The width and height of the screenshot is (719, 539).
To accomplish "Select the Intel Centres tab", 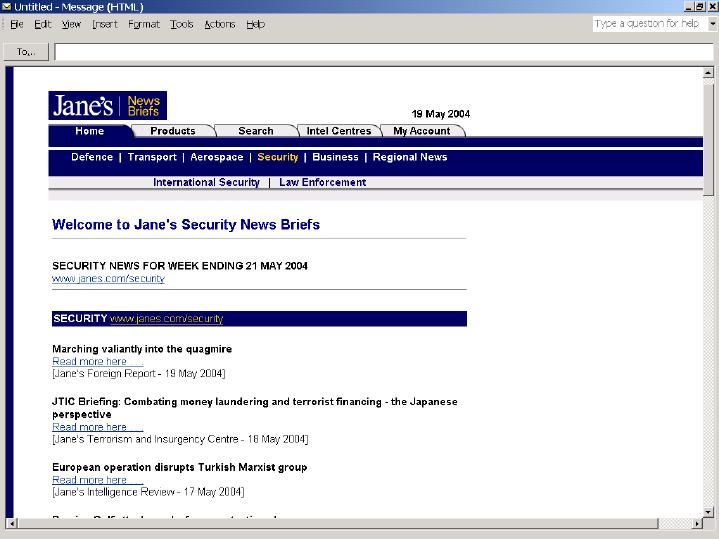I will pos(338,131).
